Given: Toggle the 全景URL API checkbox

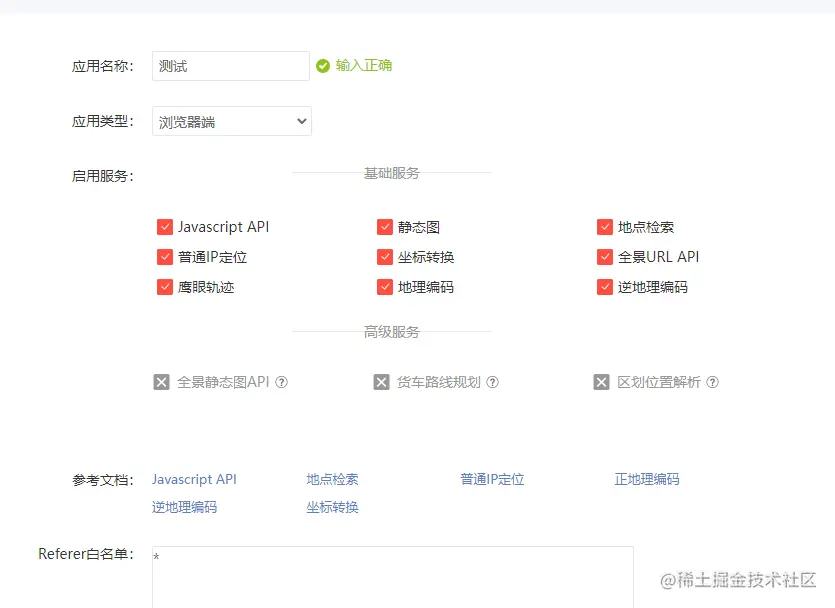Looking at the screenshot, I should [604, 257].
